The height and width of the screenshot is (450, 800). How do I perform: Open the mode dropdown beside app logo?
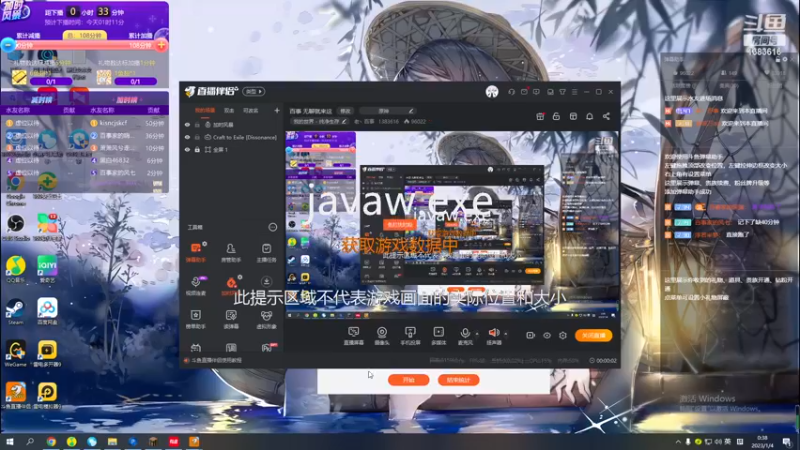(x=254, y=92)
